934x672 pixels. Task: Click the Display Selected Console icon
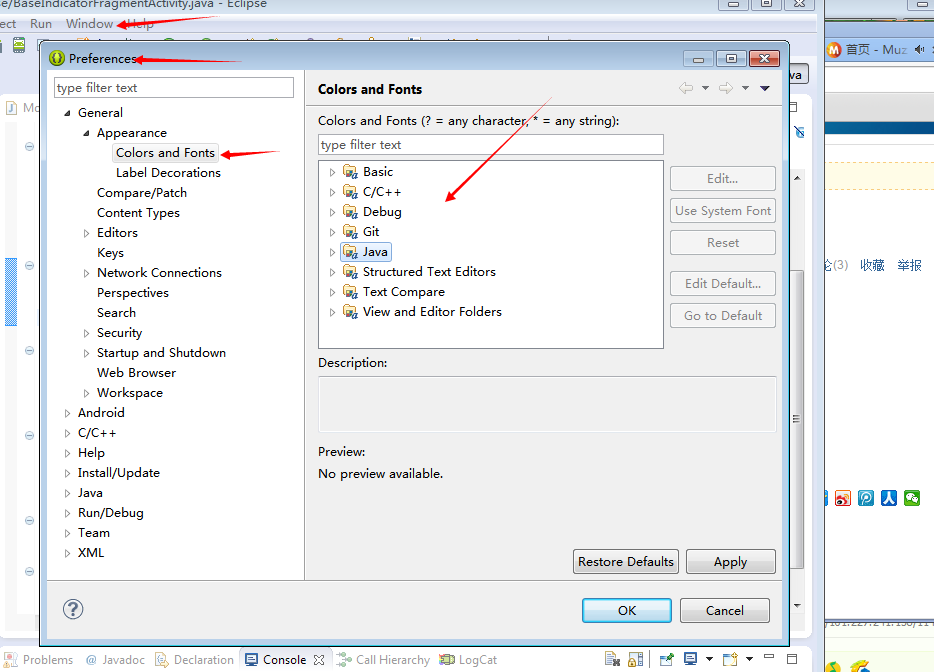click(690, 659)
